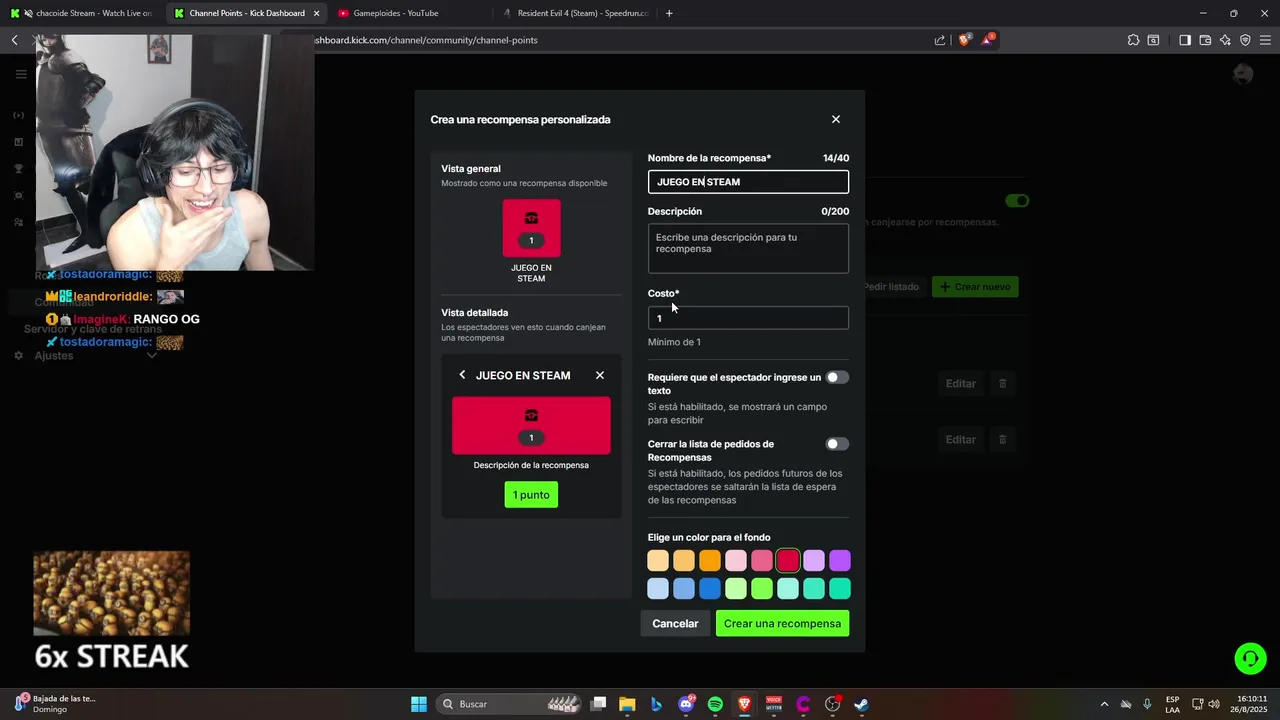This screenshot has width=1280, height=720.
Task: Click Cancelar button
Action: 675,623
